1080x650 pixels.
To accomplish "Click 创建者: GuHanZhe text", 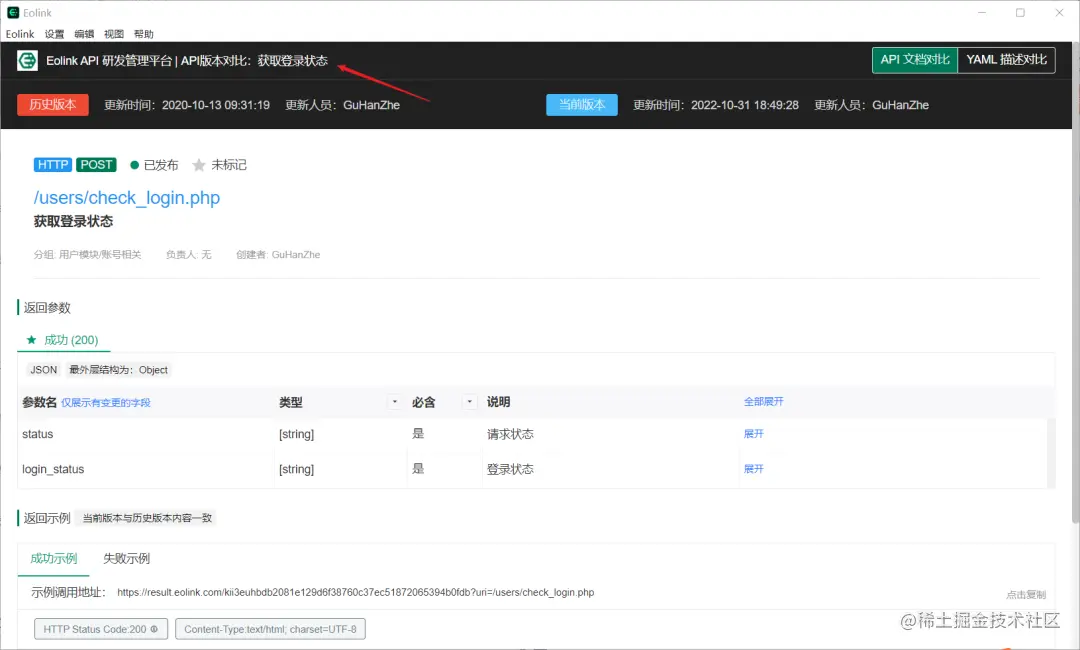I will point(278,255).
